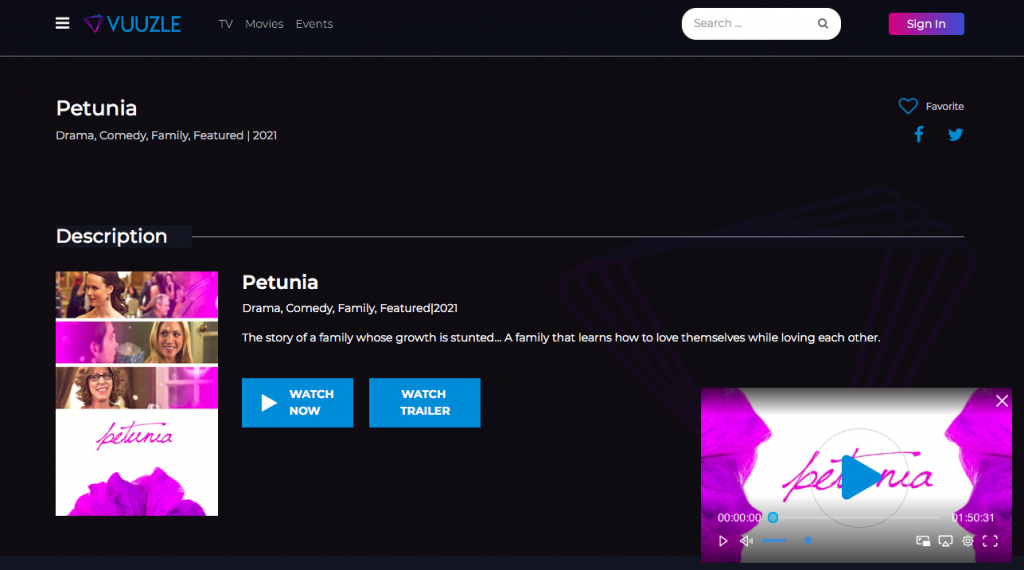Click the Petunia poster thumbnail

137,393
